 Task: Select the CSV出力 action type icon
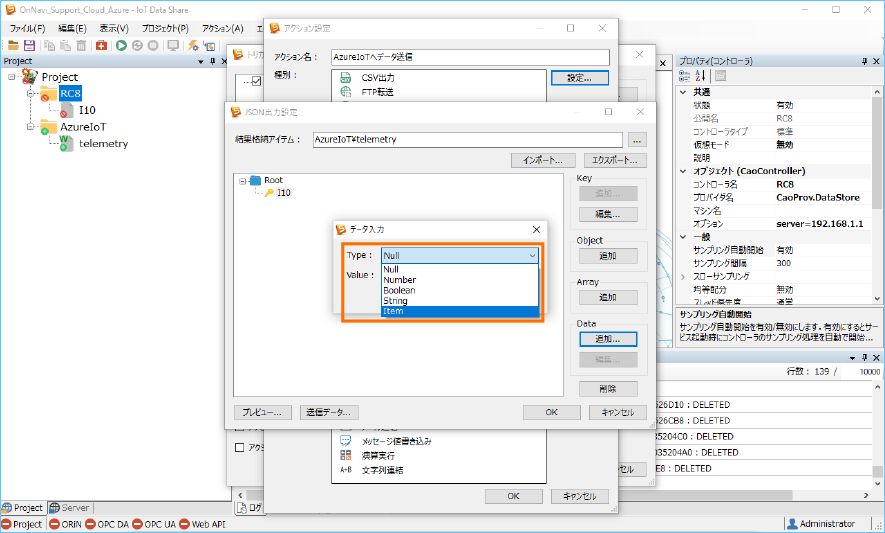345,78
